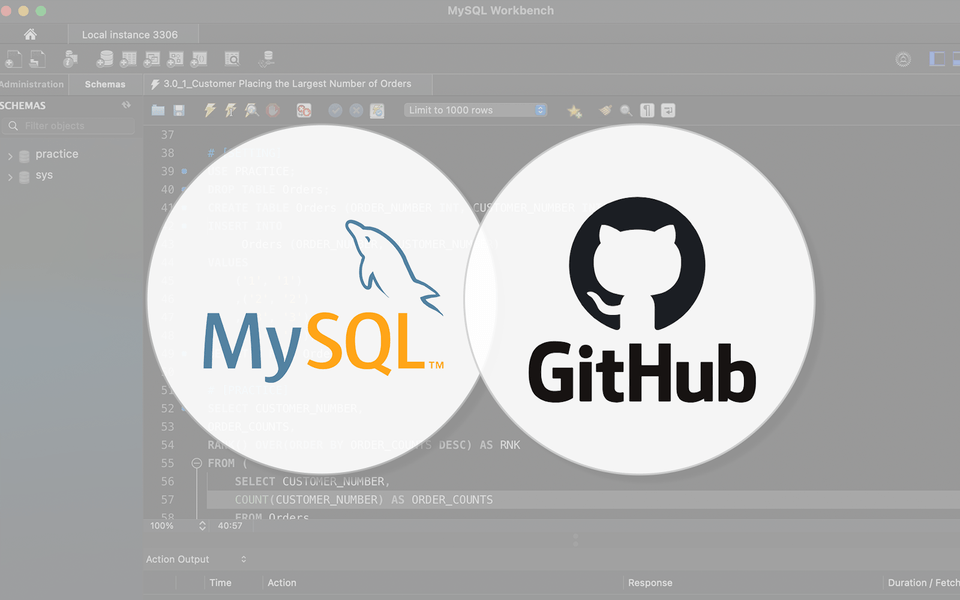Refresh the SCHEMAS list
The height and width of the screenshot is (600, 960).
tap(126, 105)
